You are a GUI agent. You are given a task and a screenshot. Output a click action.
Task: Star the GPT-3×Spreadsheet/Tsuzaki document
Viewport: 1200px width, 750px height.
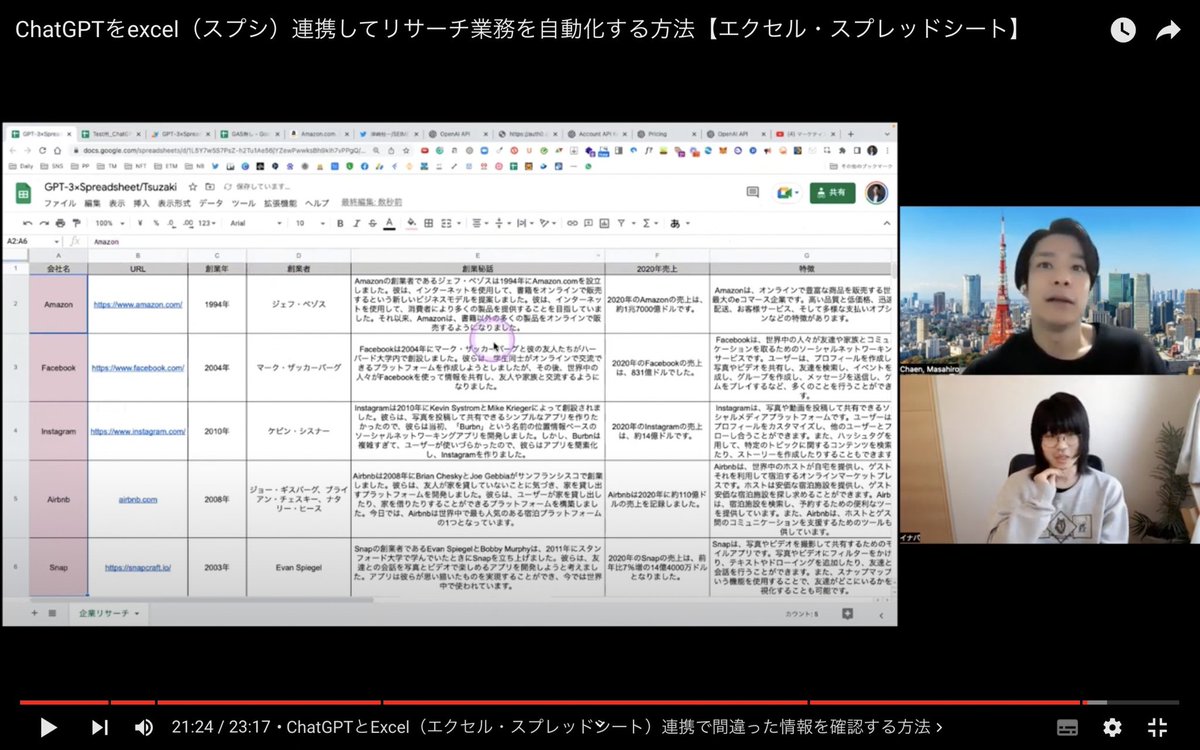point(193,187)
